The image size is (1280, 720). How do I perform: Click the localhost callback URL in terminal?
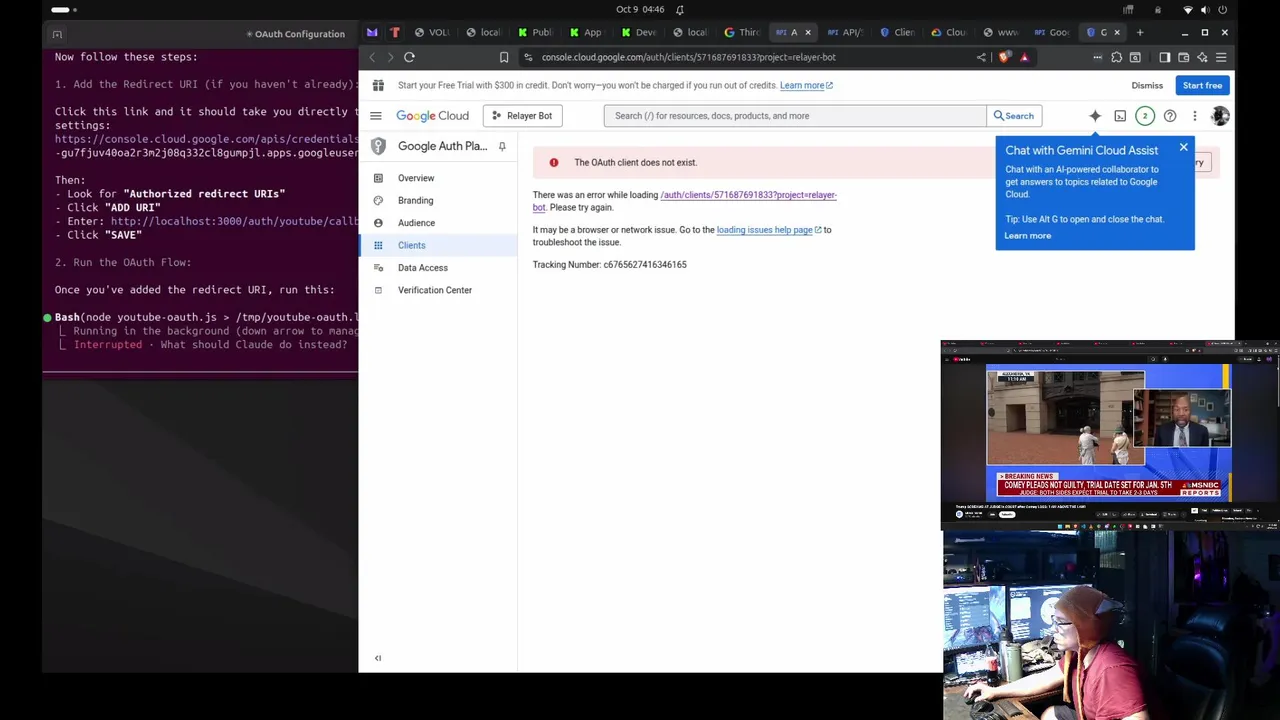pos(234,221)
